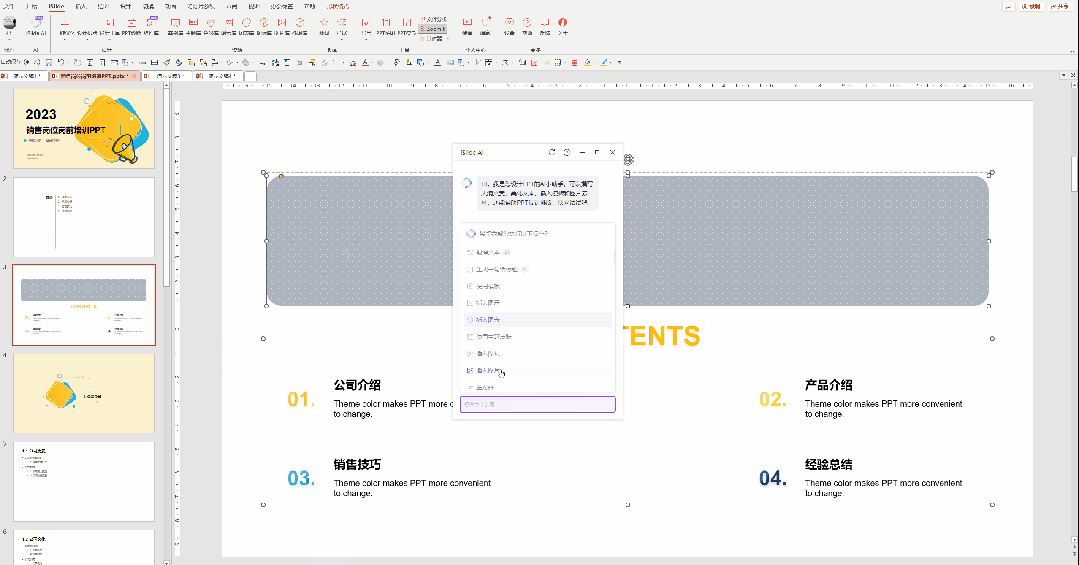The width and height of the screenshot is (1079, 565).
Task: Switch to the iSlide ribbon tab
Action: 56,6
